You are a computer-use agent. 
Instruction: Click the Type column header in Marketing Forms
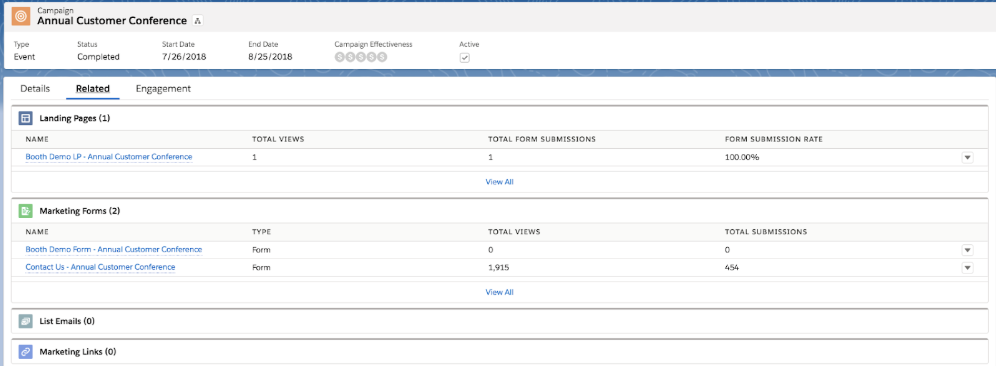click(x=262, y=232)
